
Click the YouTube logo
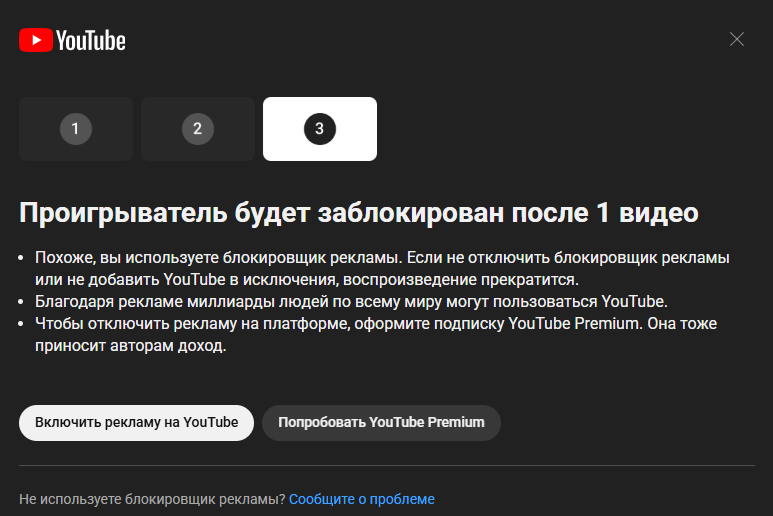click(72, 40)
